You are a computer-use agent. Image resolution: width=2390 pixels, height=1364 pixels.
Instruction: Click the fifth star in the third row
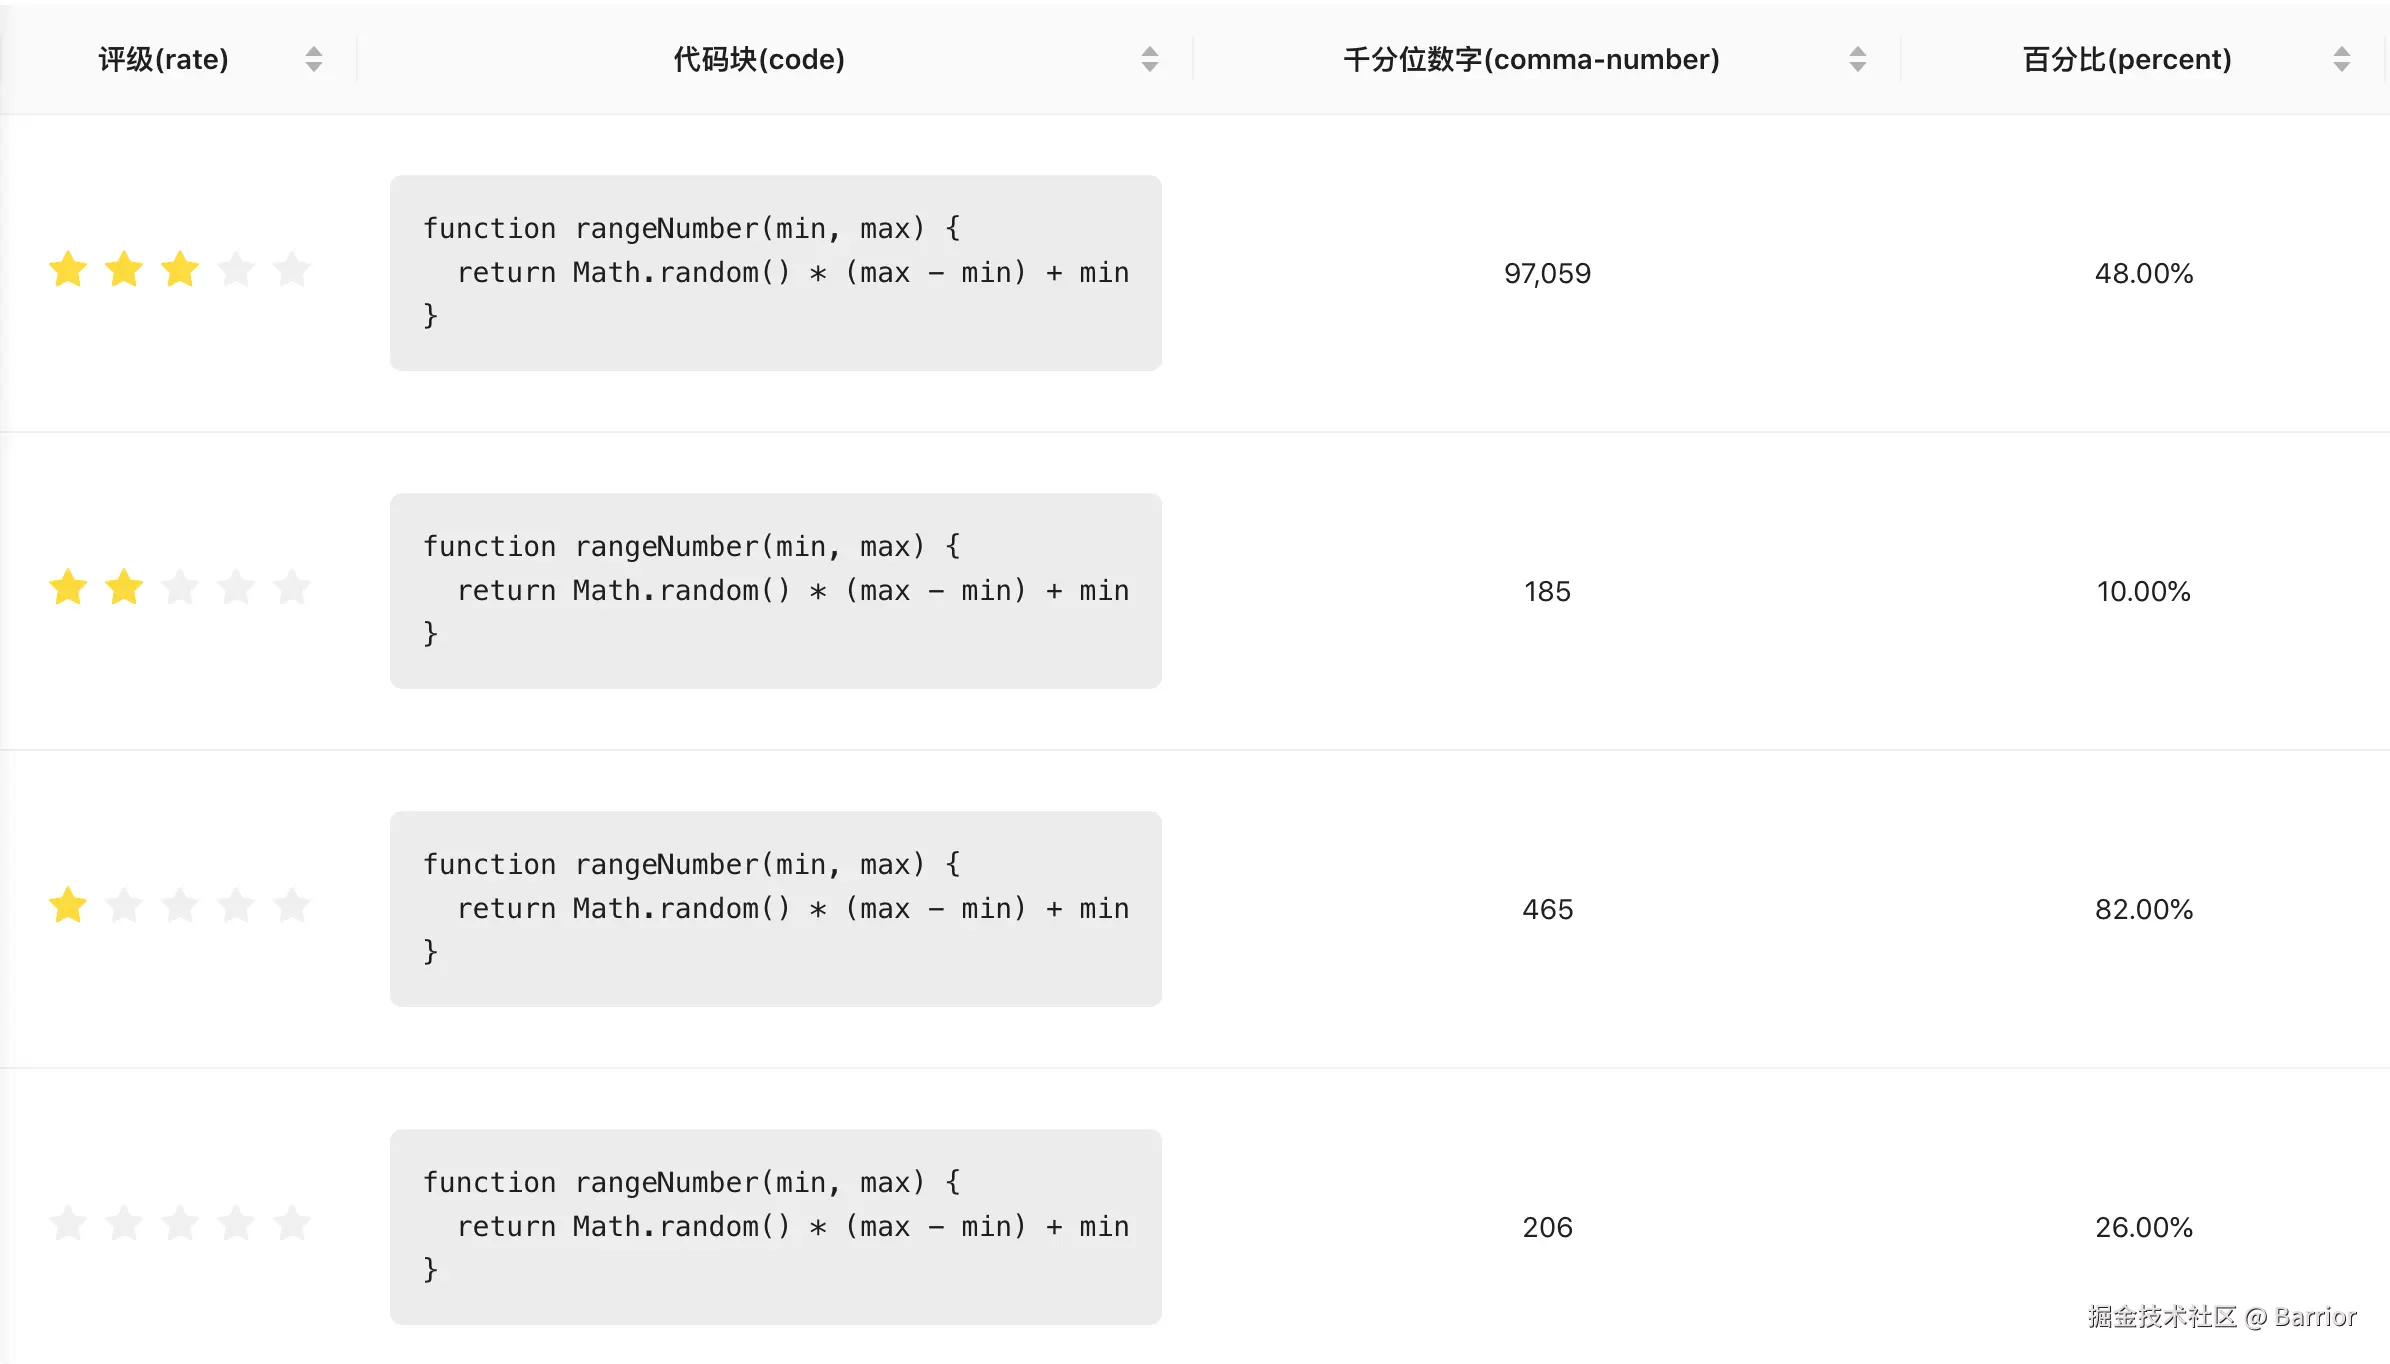pos(292,905)
